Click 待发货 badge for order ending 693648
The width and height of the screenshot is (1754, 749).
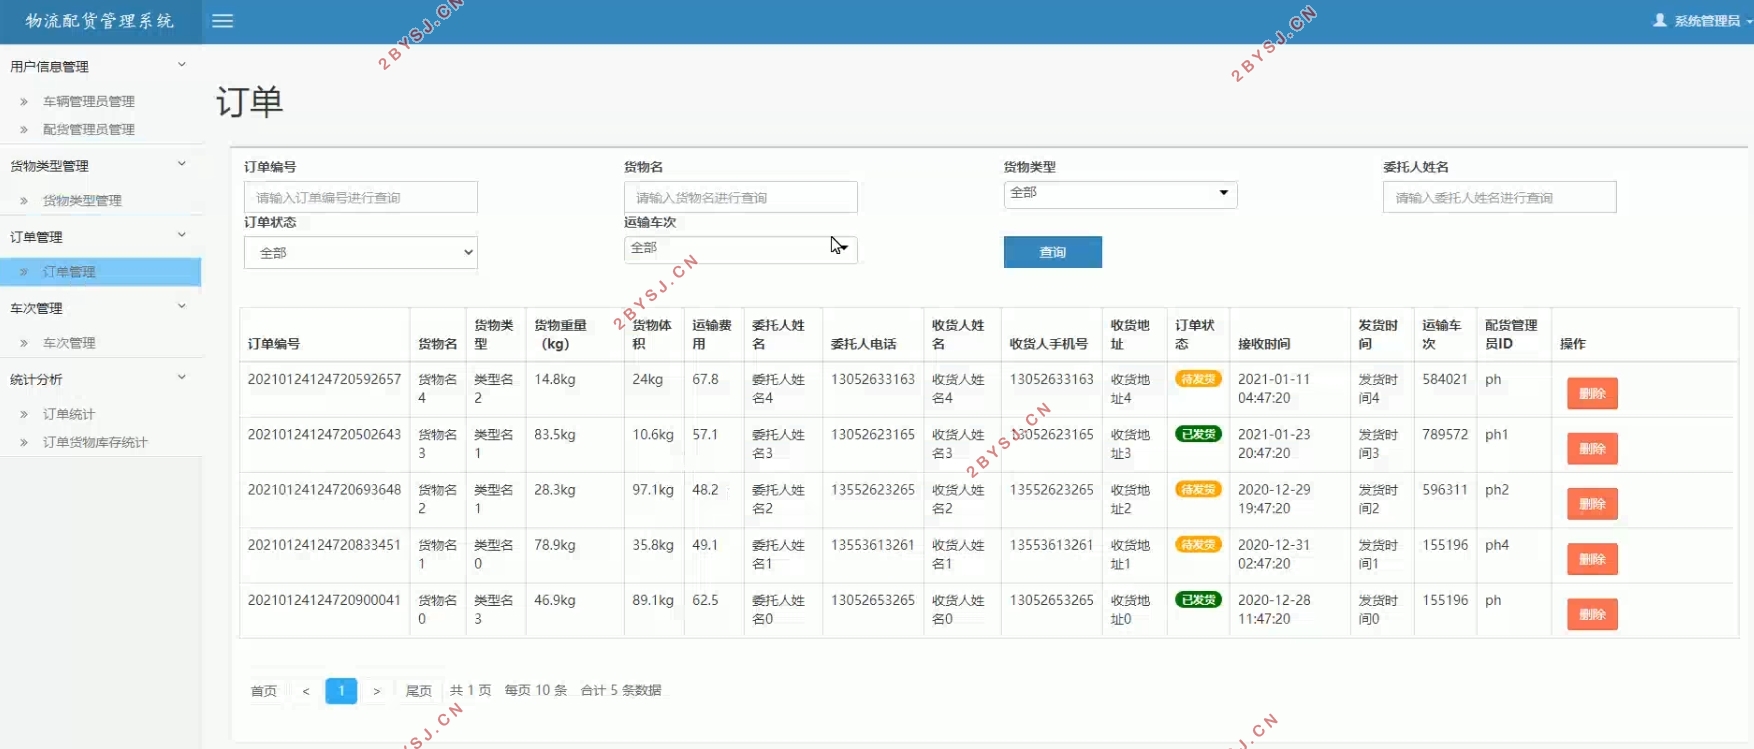point(1198,489)
